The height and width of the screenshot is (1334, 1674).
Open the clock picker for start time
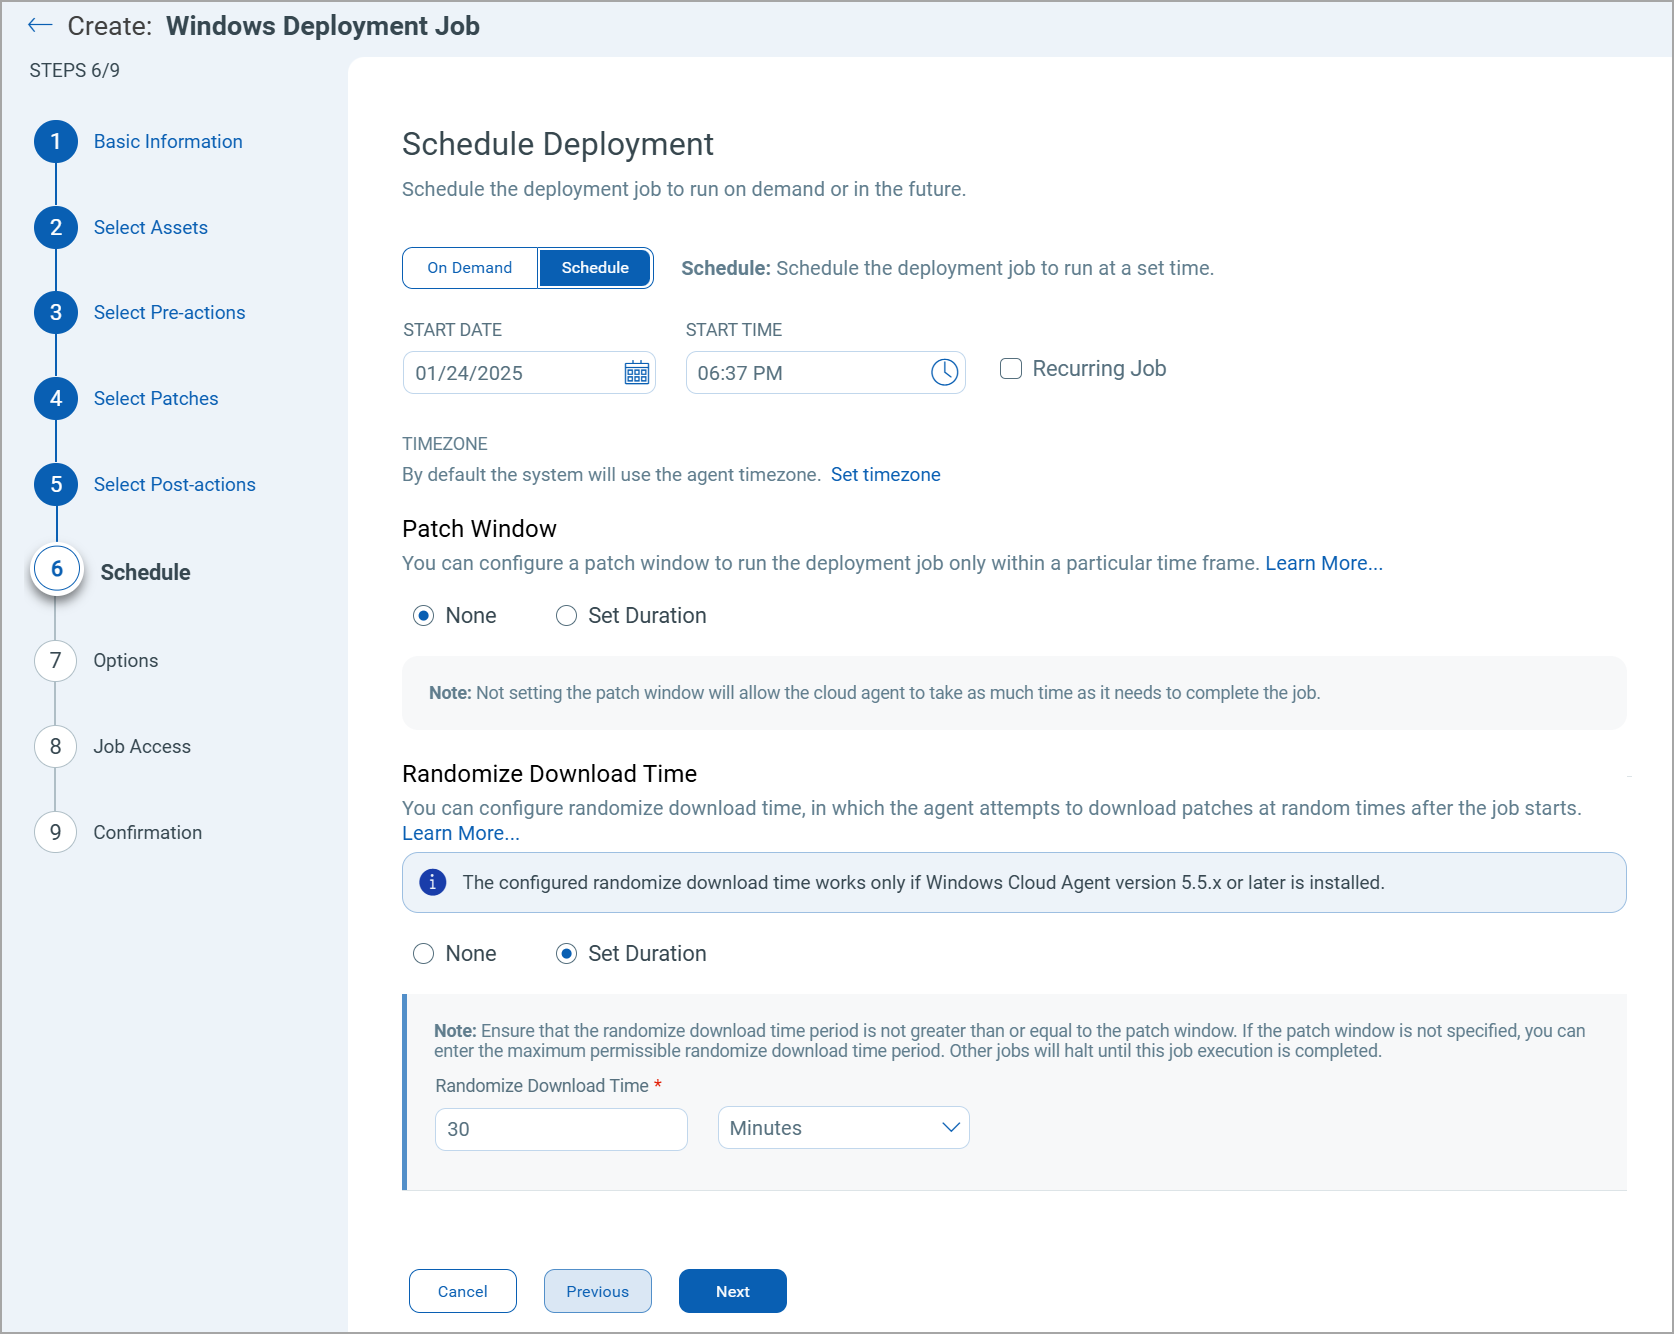click(x=944, y=372)
